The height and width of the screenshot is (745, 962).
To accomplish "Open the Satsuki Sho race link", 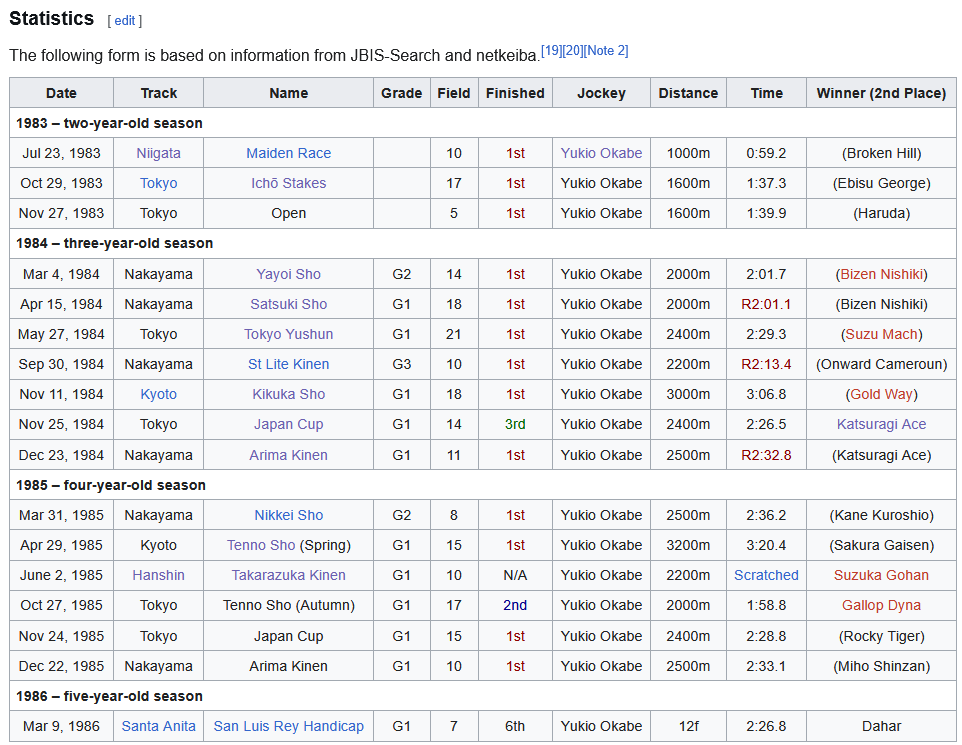I will pos(288,304).
